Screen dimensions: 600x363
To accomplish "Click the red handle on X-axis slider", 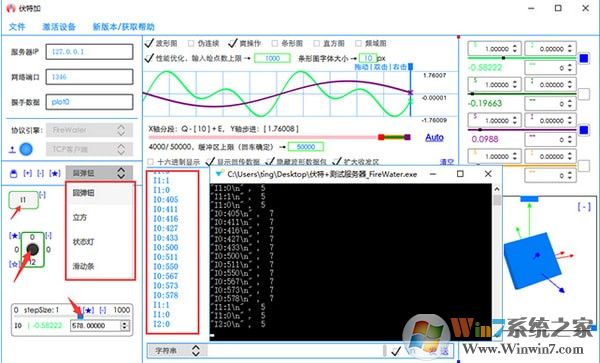I will tap(381, 137).
